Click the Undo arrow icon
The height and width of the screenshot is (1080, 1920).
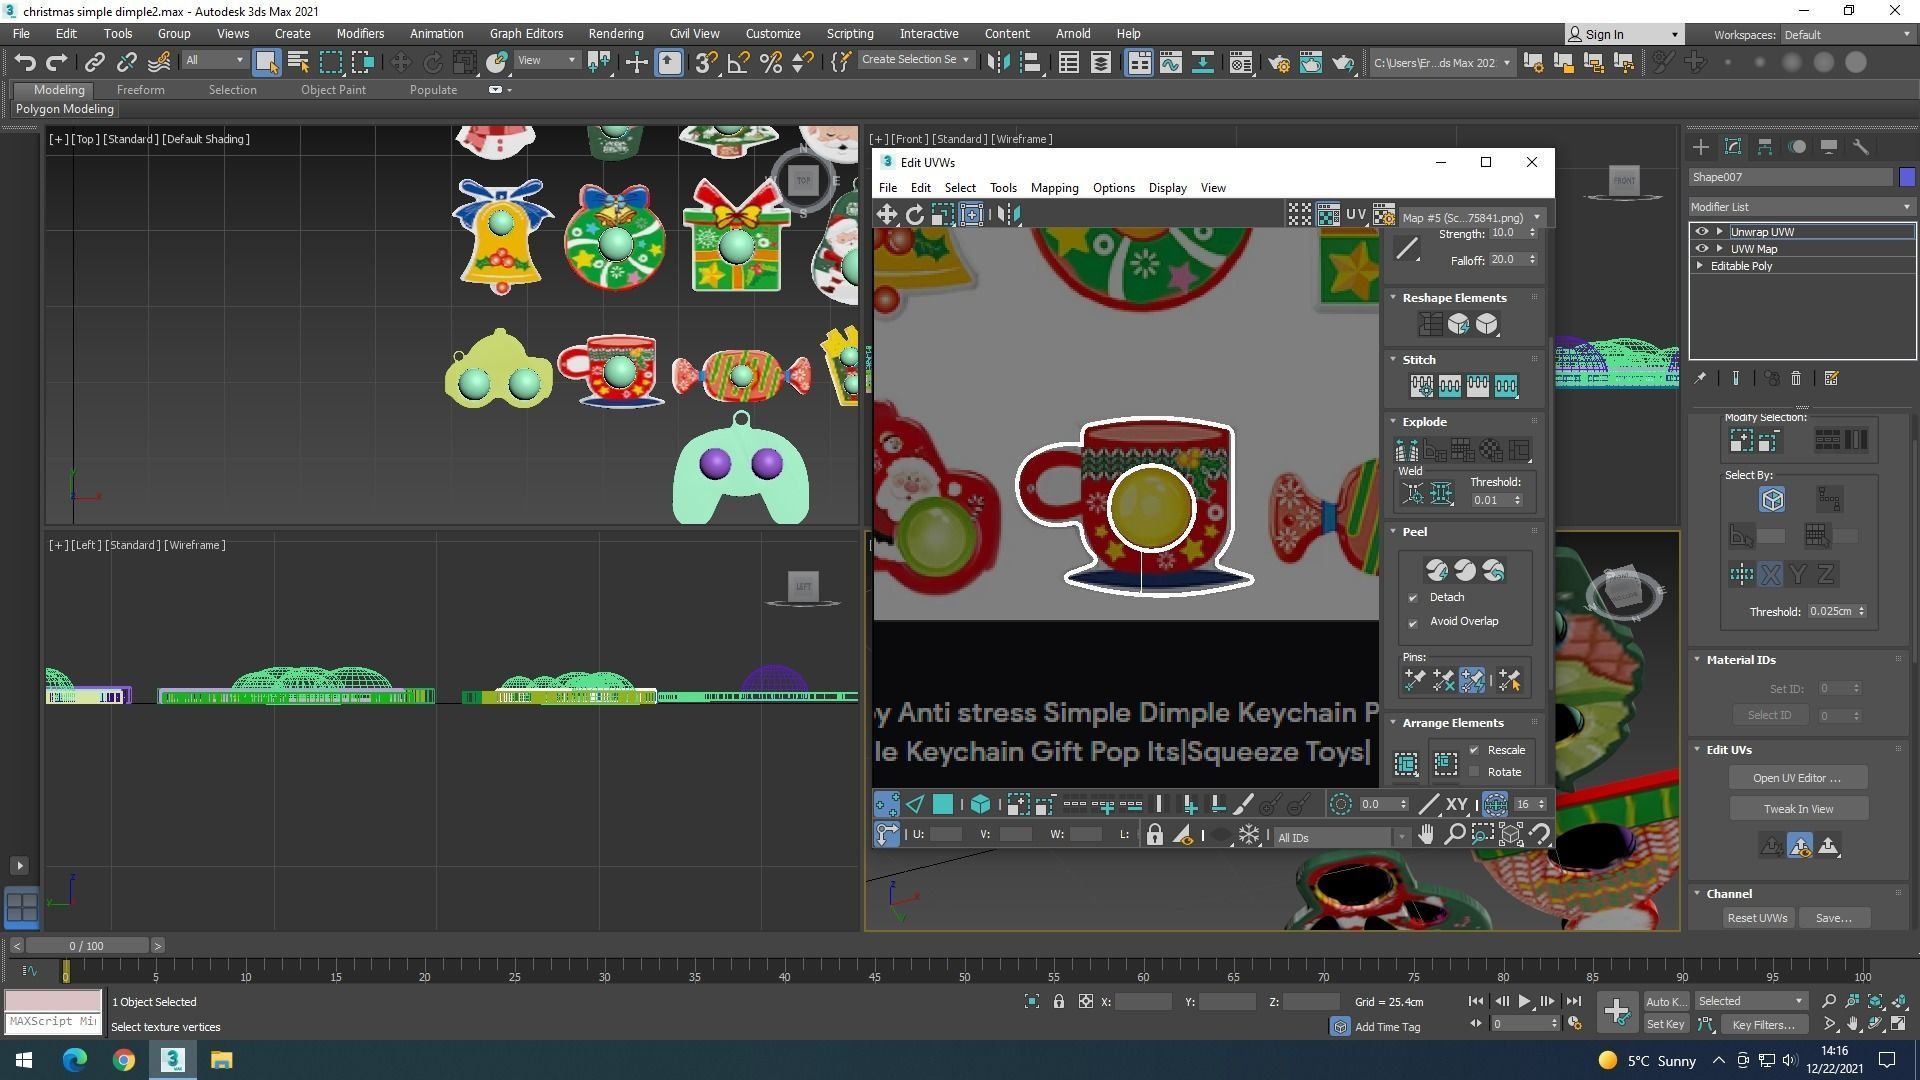point(25,63)
